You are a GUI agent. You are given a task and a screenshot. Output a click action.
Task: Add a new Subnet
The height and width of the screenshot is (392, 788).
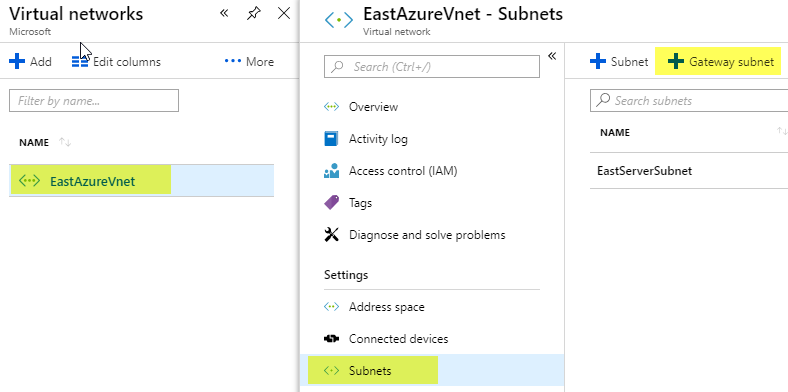pyautogui.click(x=619, y=62)
